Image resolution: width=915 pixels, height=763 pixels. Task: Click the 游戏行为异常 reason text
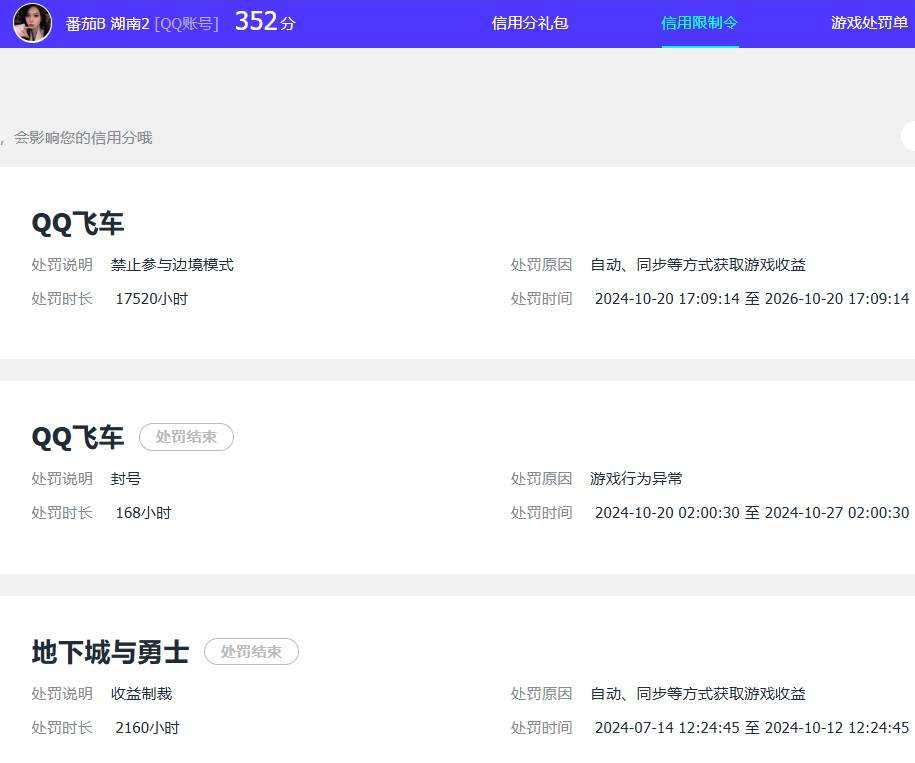(x=636, y=479)
